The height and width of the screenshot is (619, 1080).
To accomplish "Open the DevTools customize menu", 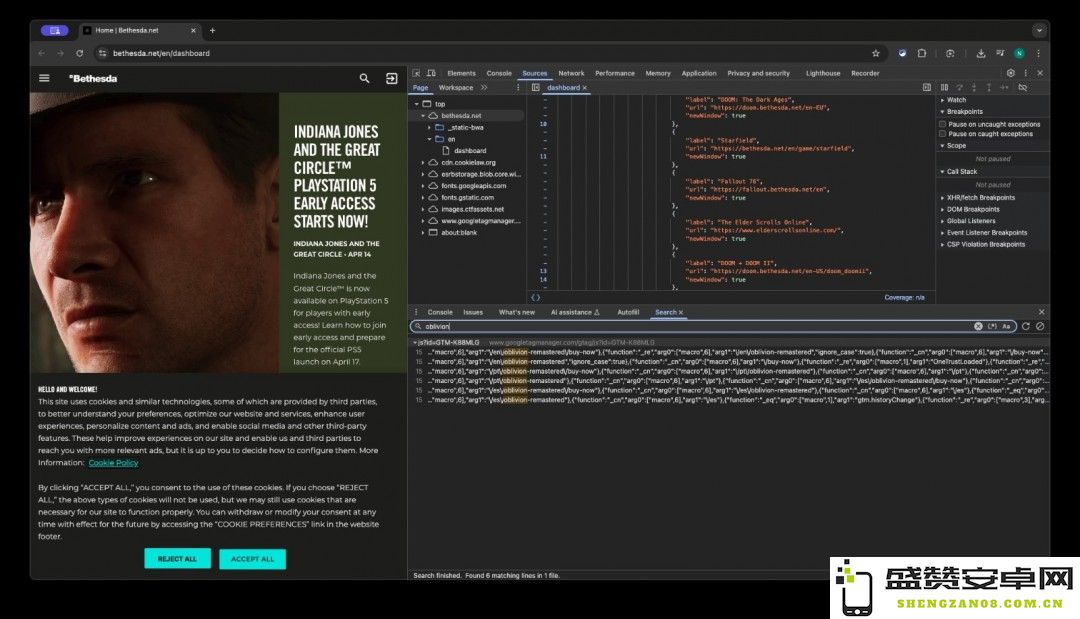I will click(x=1026, y=73).
